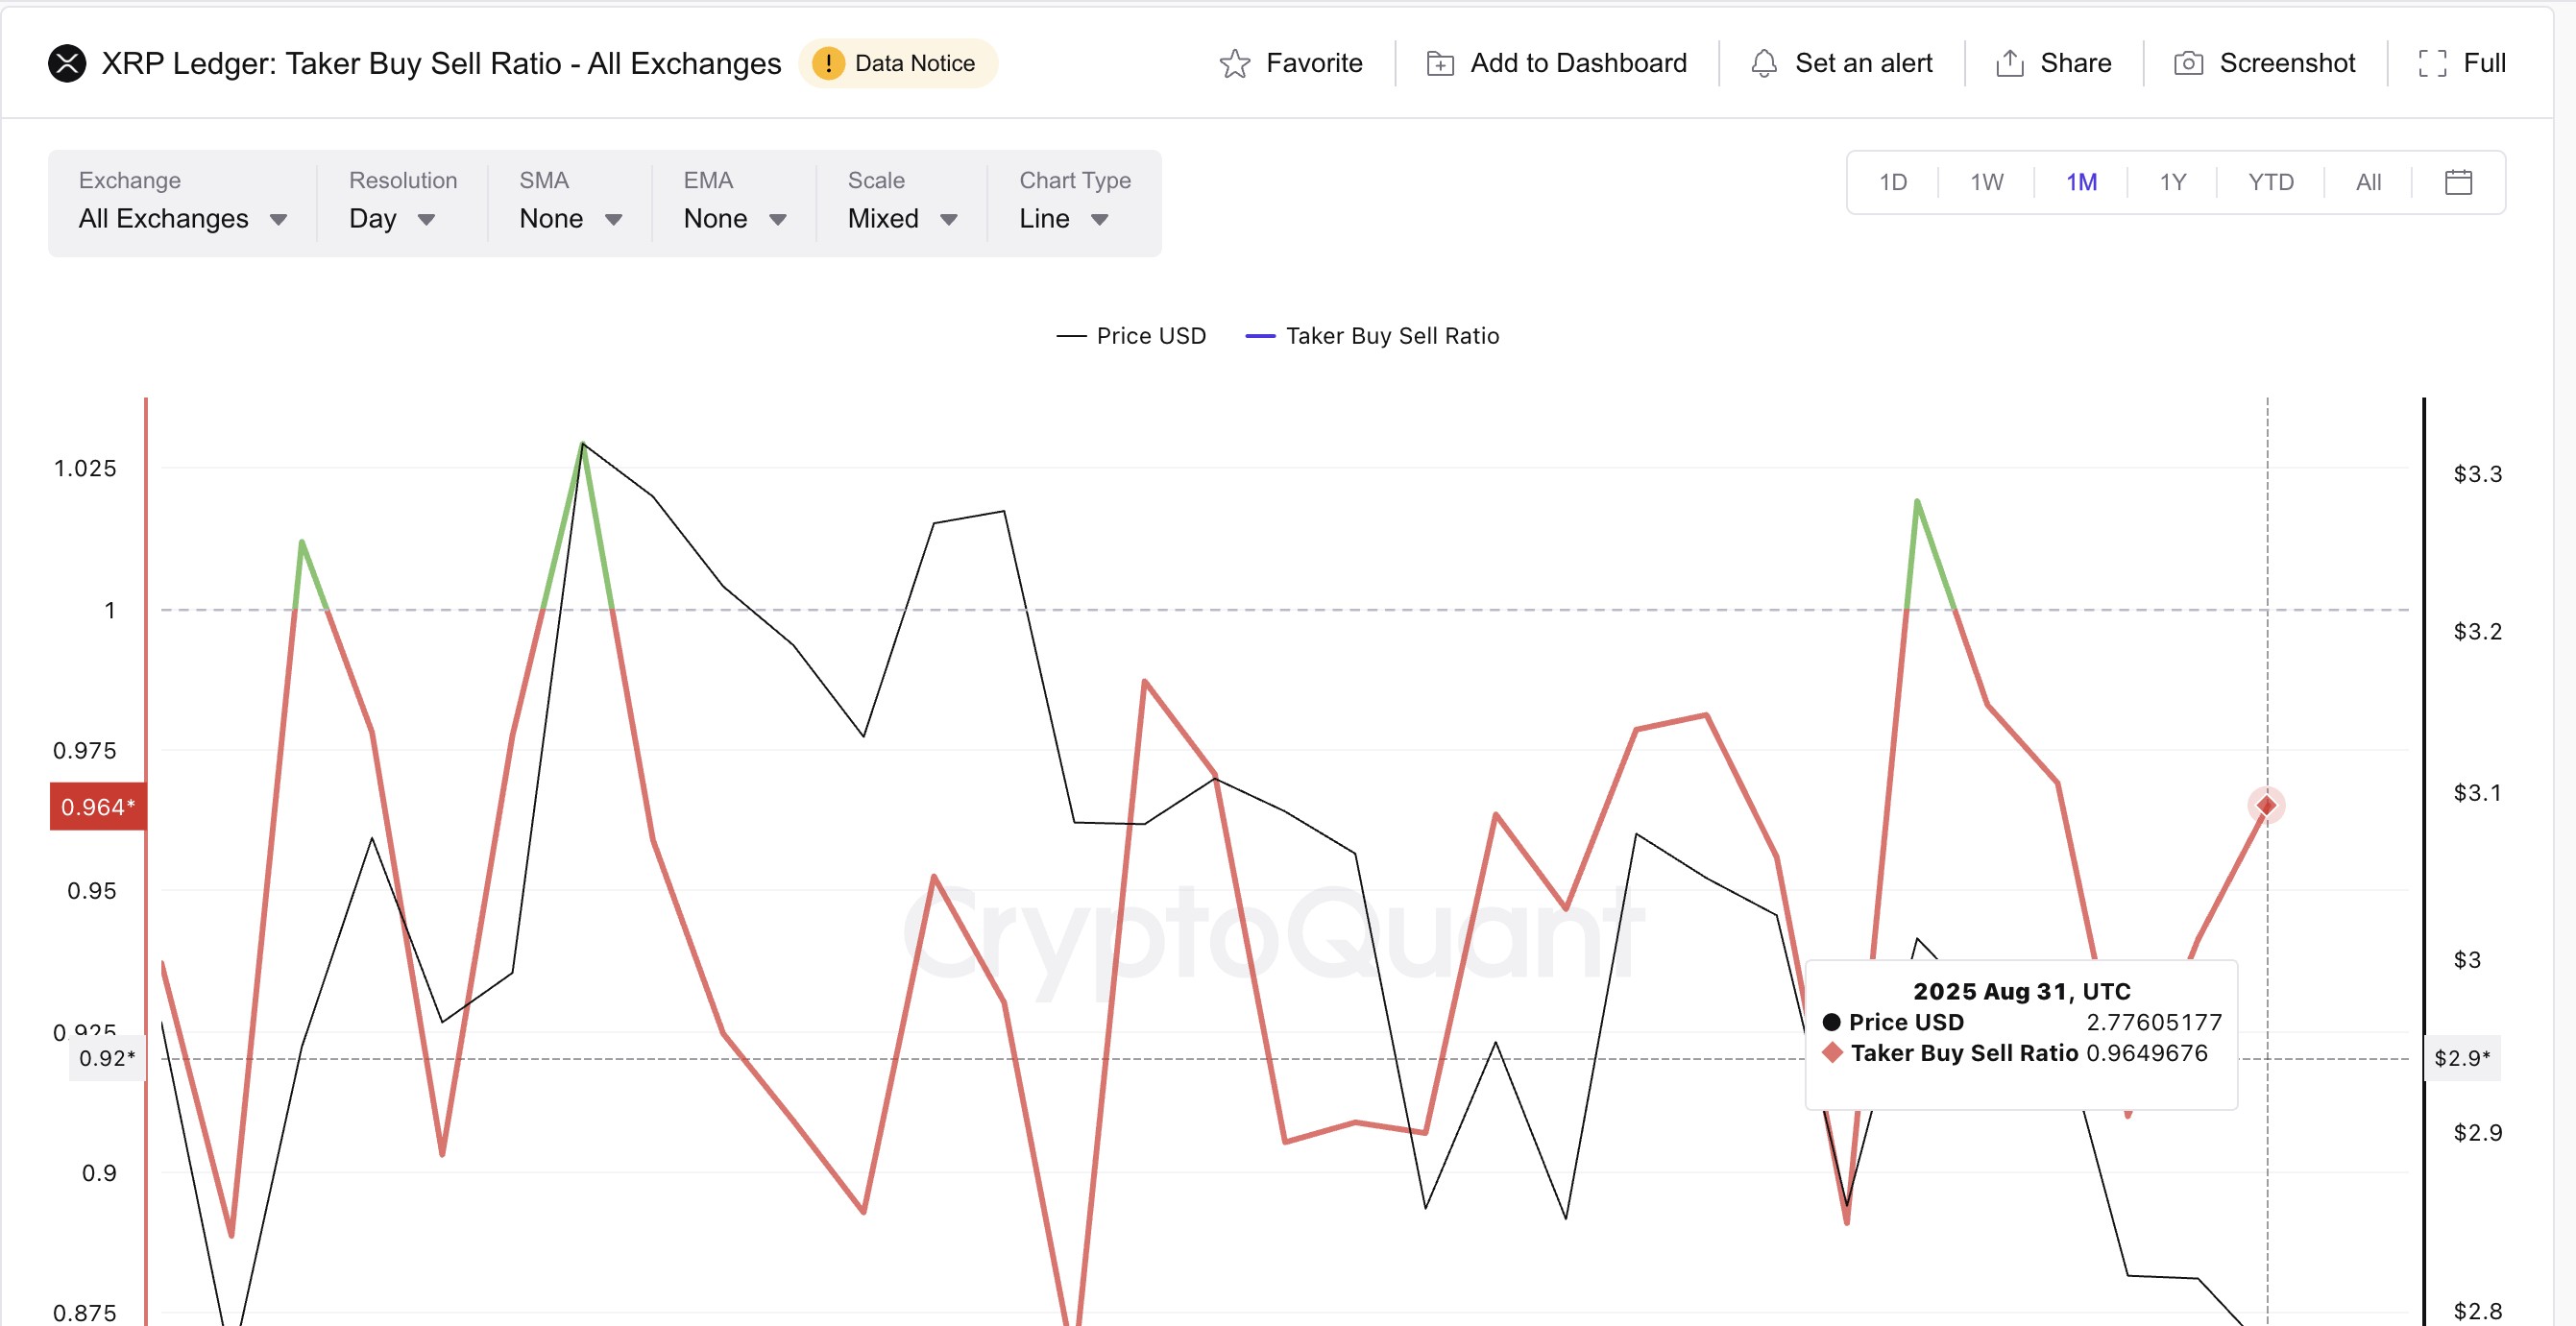
Task: Open the Chart Type dropdown
Action: coord(1075,203)
